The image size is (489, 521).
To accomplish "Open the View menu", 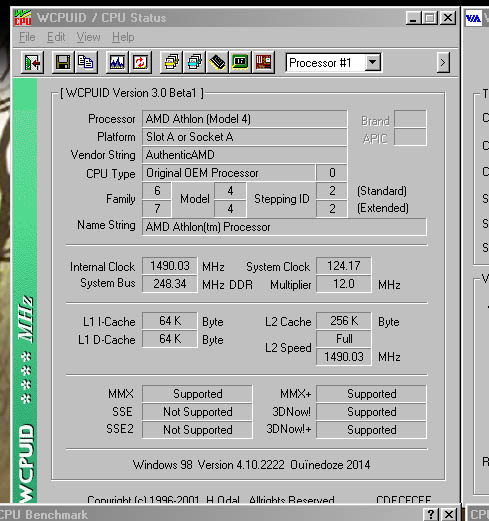I will [88, 37].
